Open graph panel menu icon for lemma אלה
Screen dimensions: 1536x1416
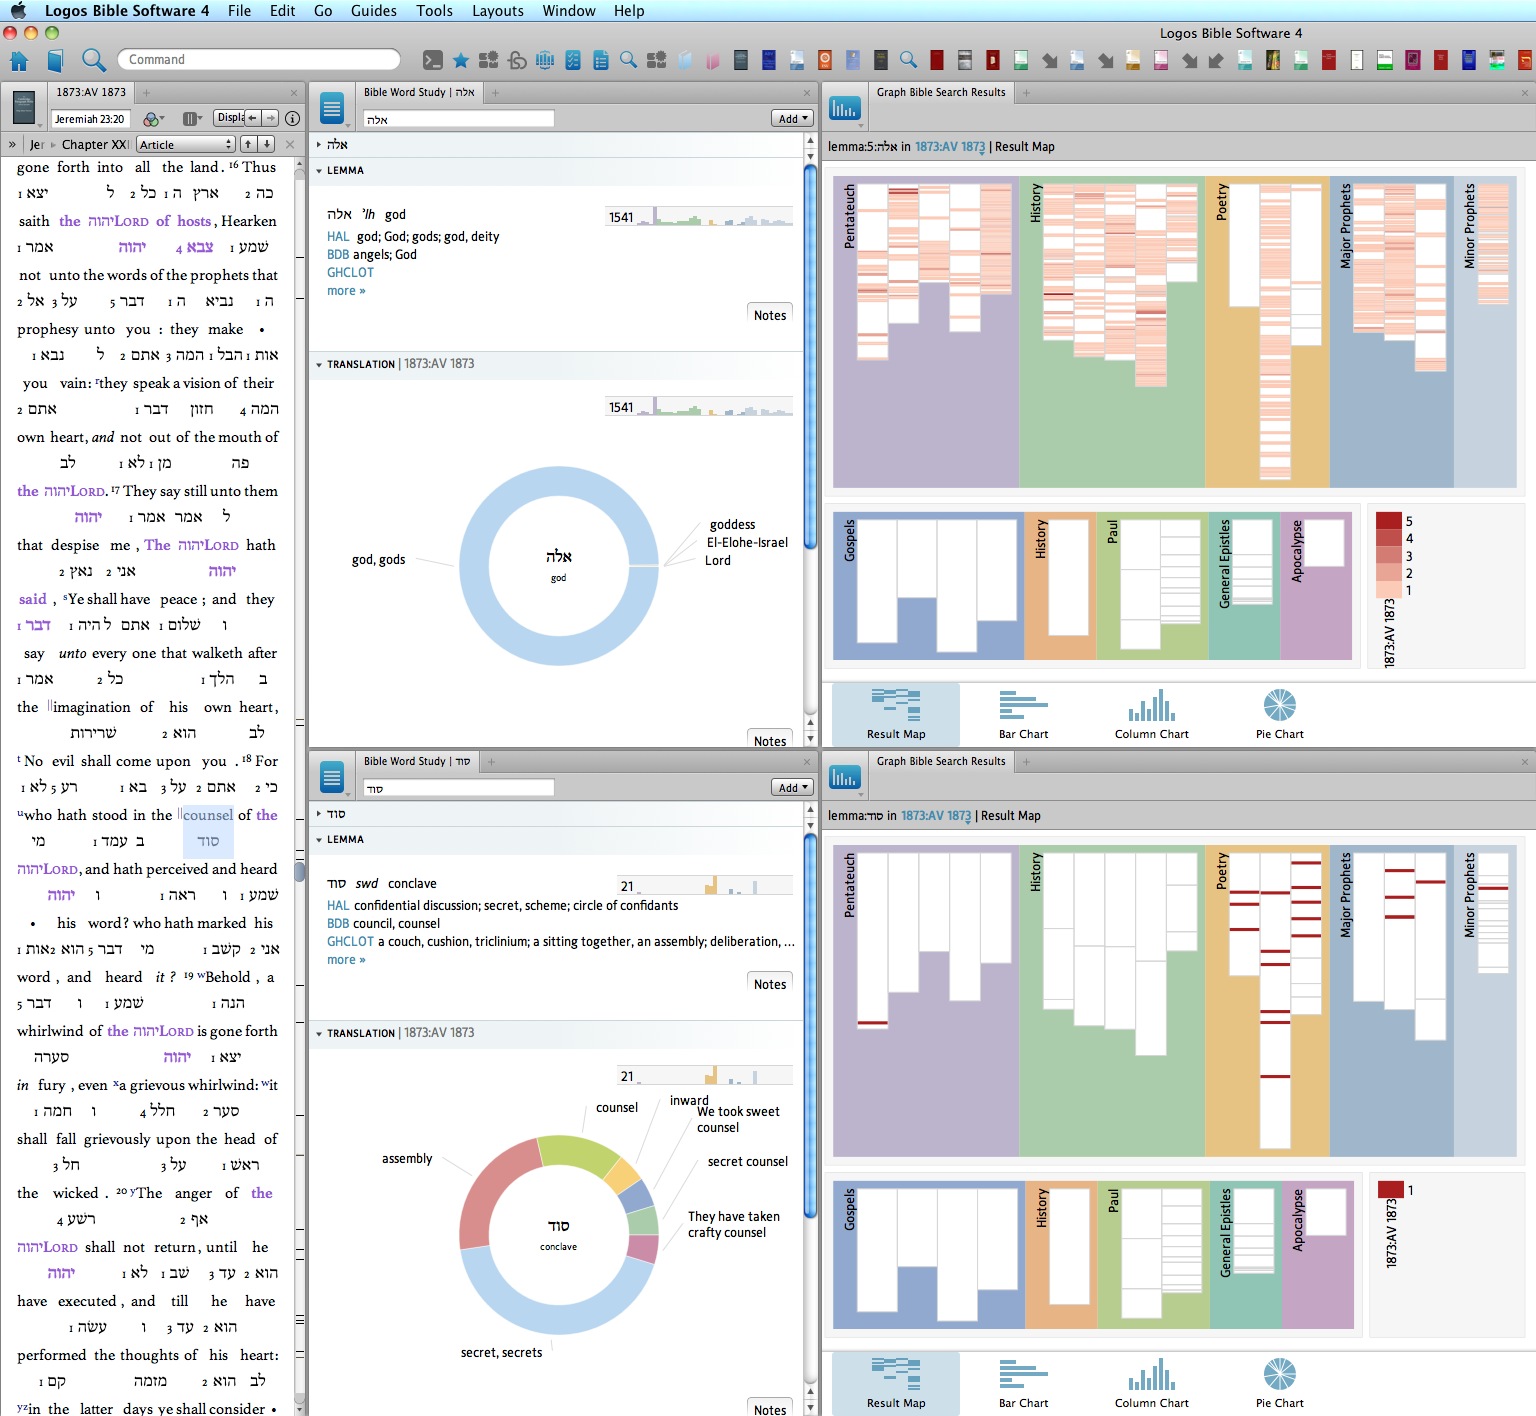(x=844, y=107)
